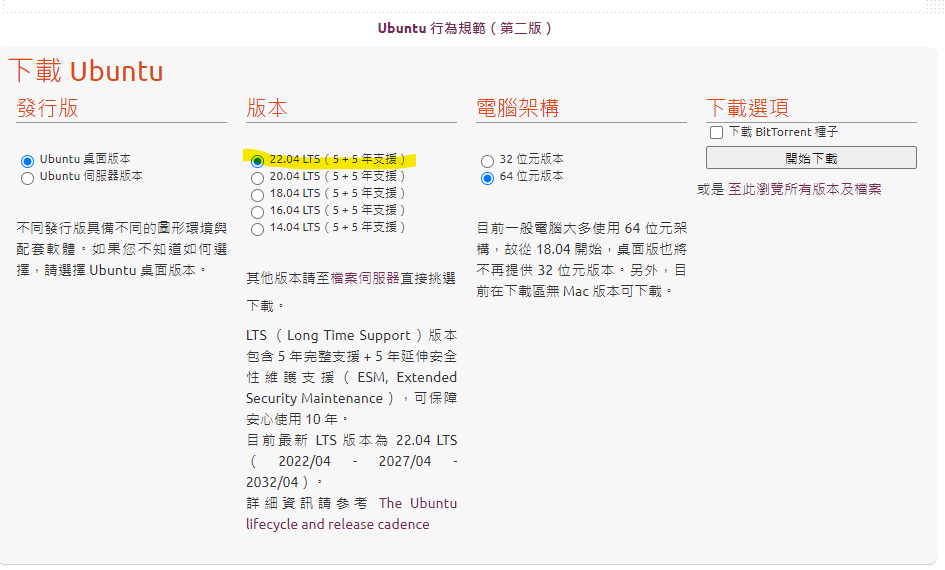The width and height of the screenshot is (945, 570).
Task: Click the 開始下載 button
Action: 811,158
